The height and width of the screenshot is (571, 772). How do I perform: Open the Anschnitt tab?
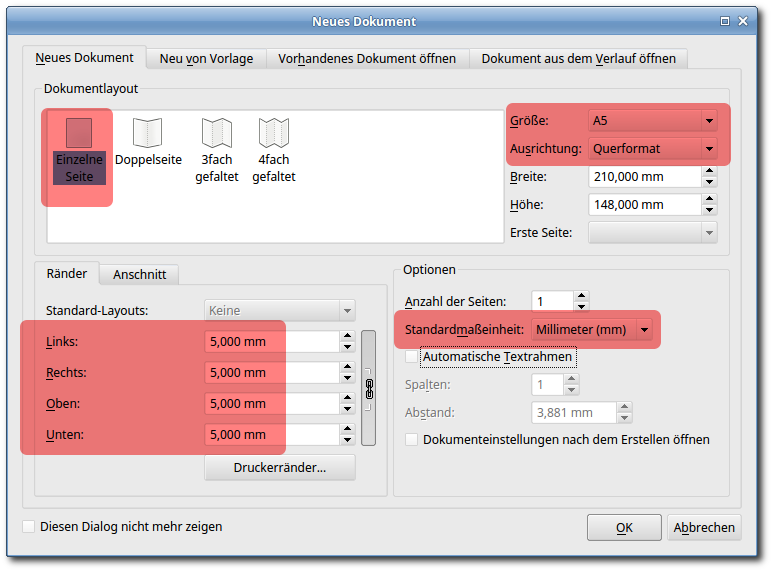pyautogui.click(x=139, y=274)
